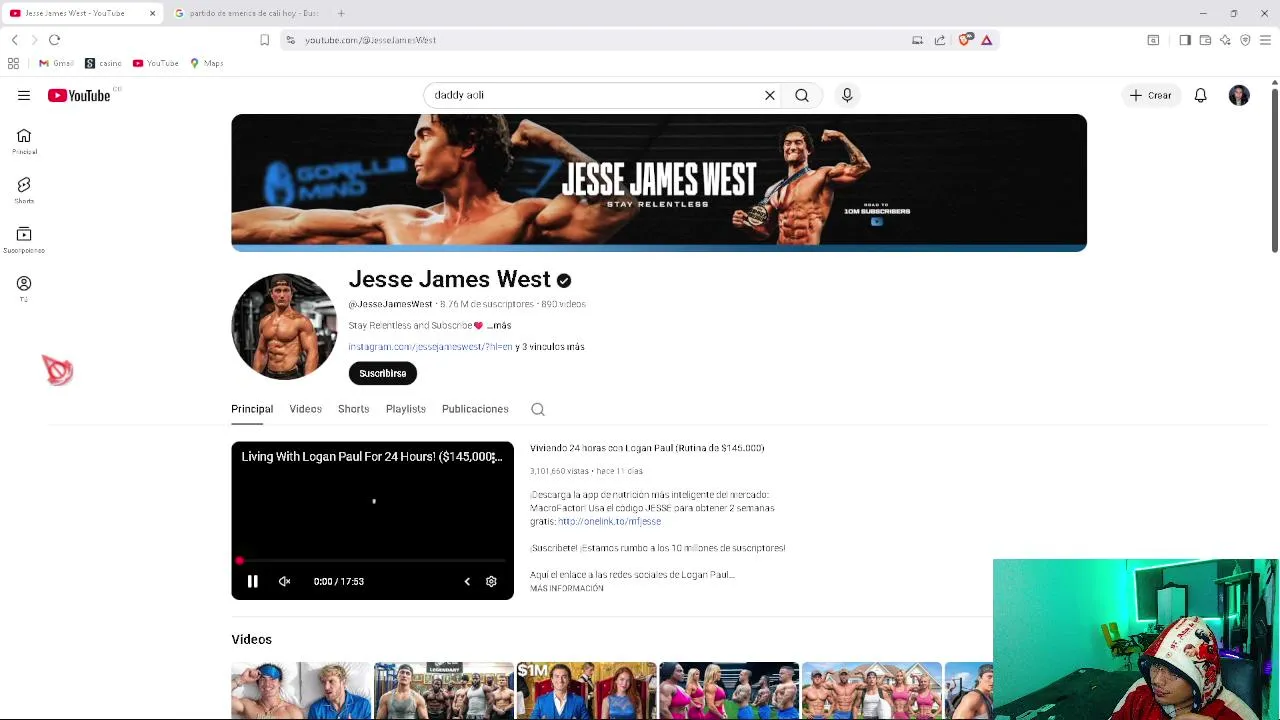The height and width of the screenshot is (720, 1280).
Task: Click the YouTube logo
Action: tap(79, 95)
